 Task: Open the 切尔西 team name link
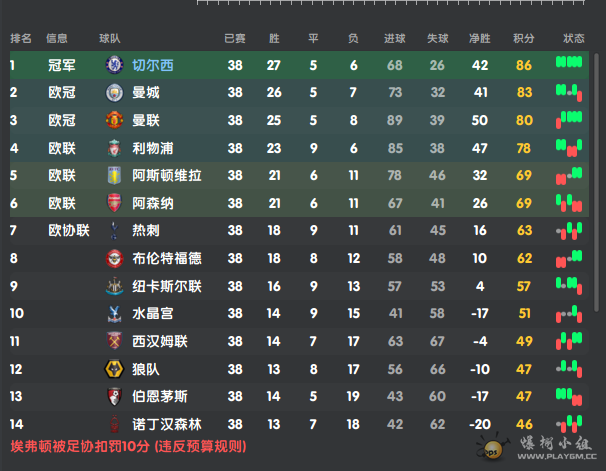click(x=153, y=65)
